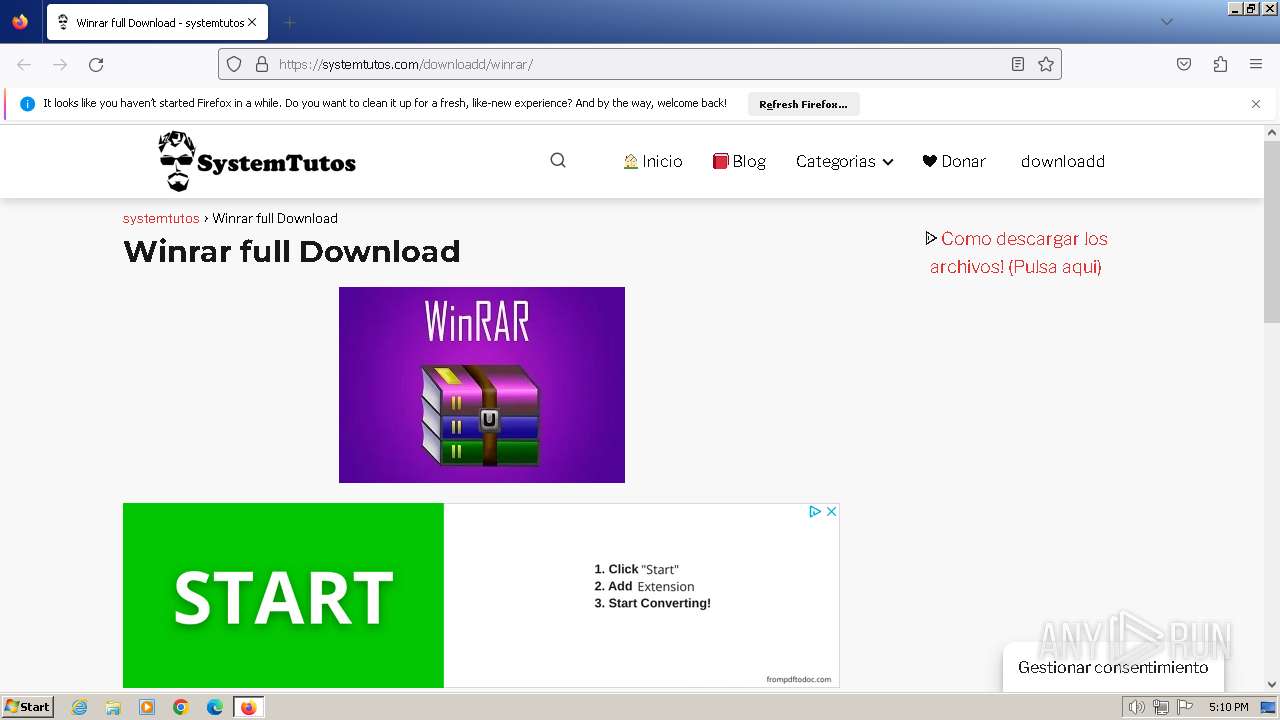Open the Save to Pocket icon

tap(1184, 64)
